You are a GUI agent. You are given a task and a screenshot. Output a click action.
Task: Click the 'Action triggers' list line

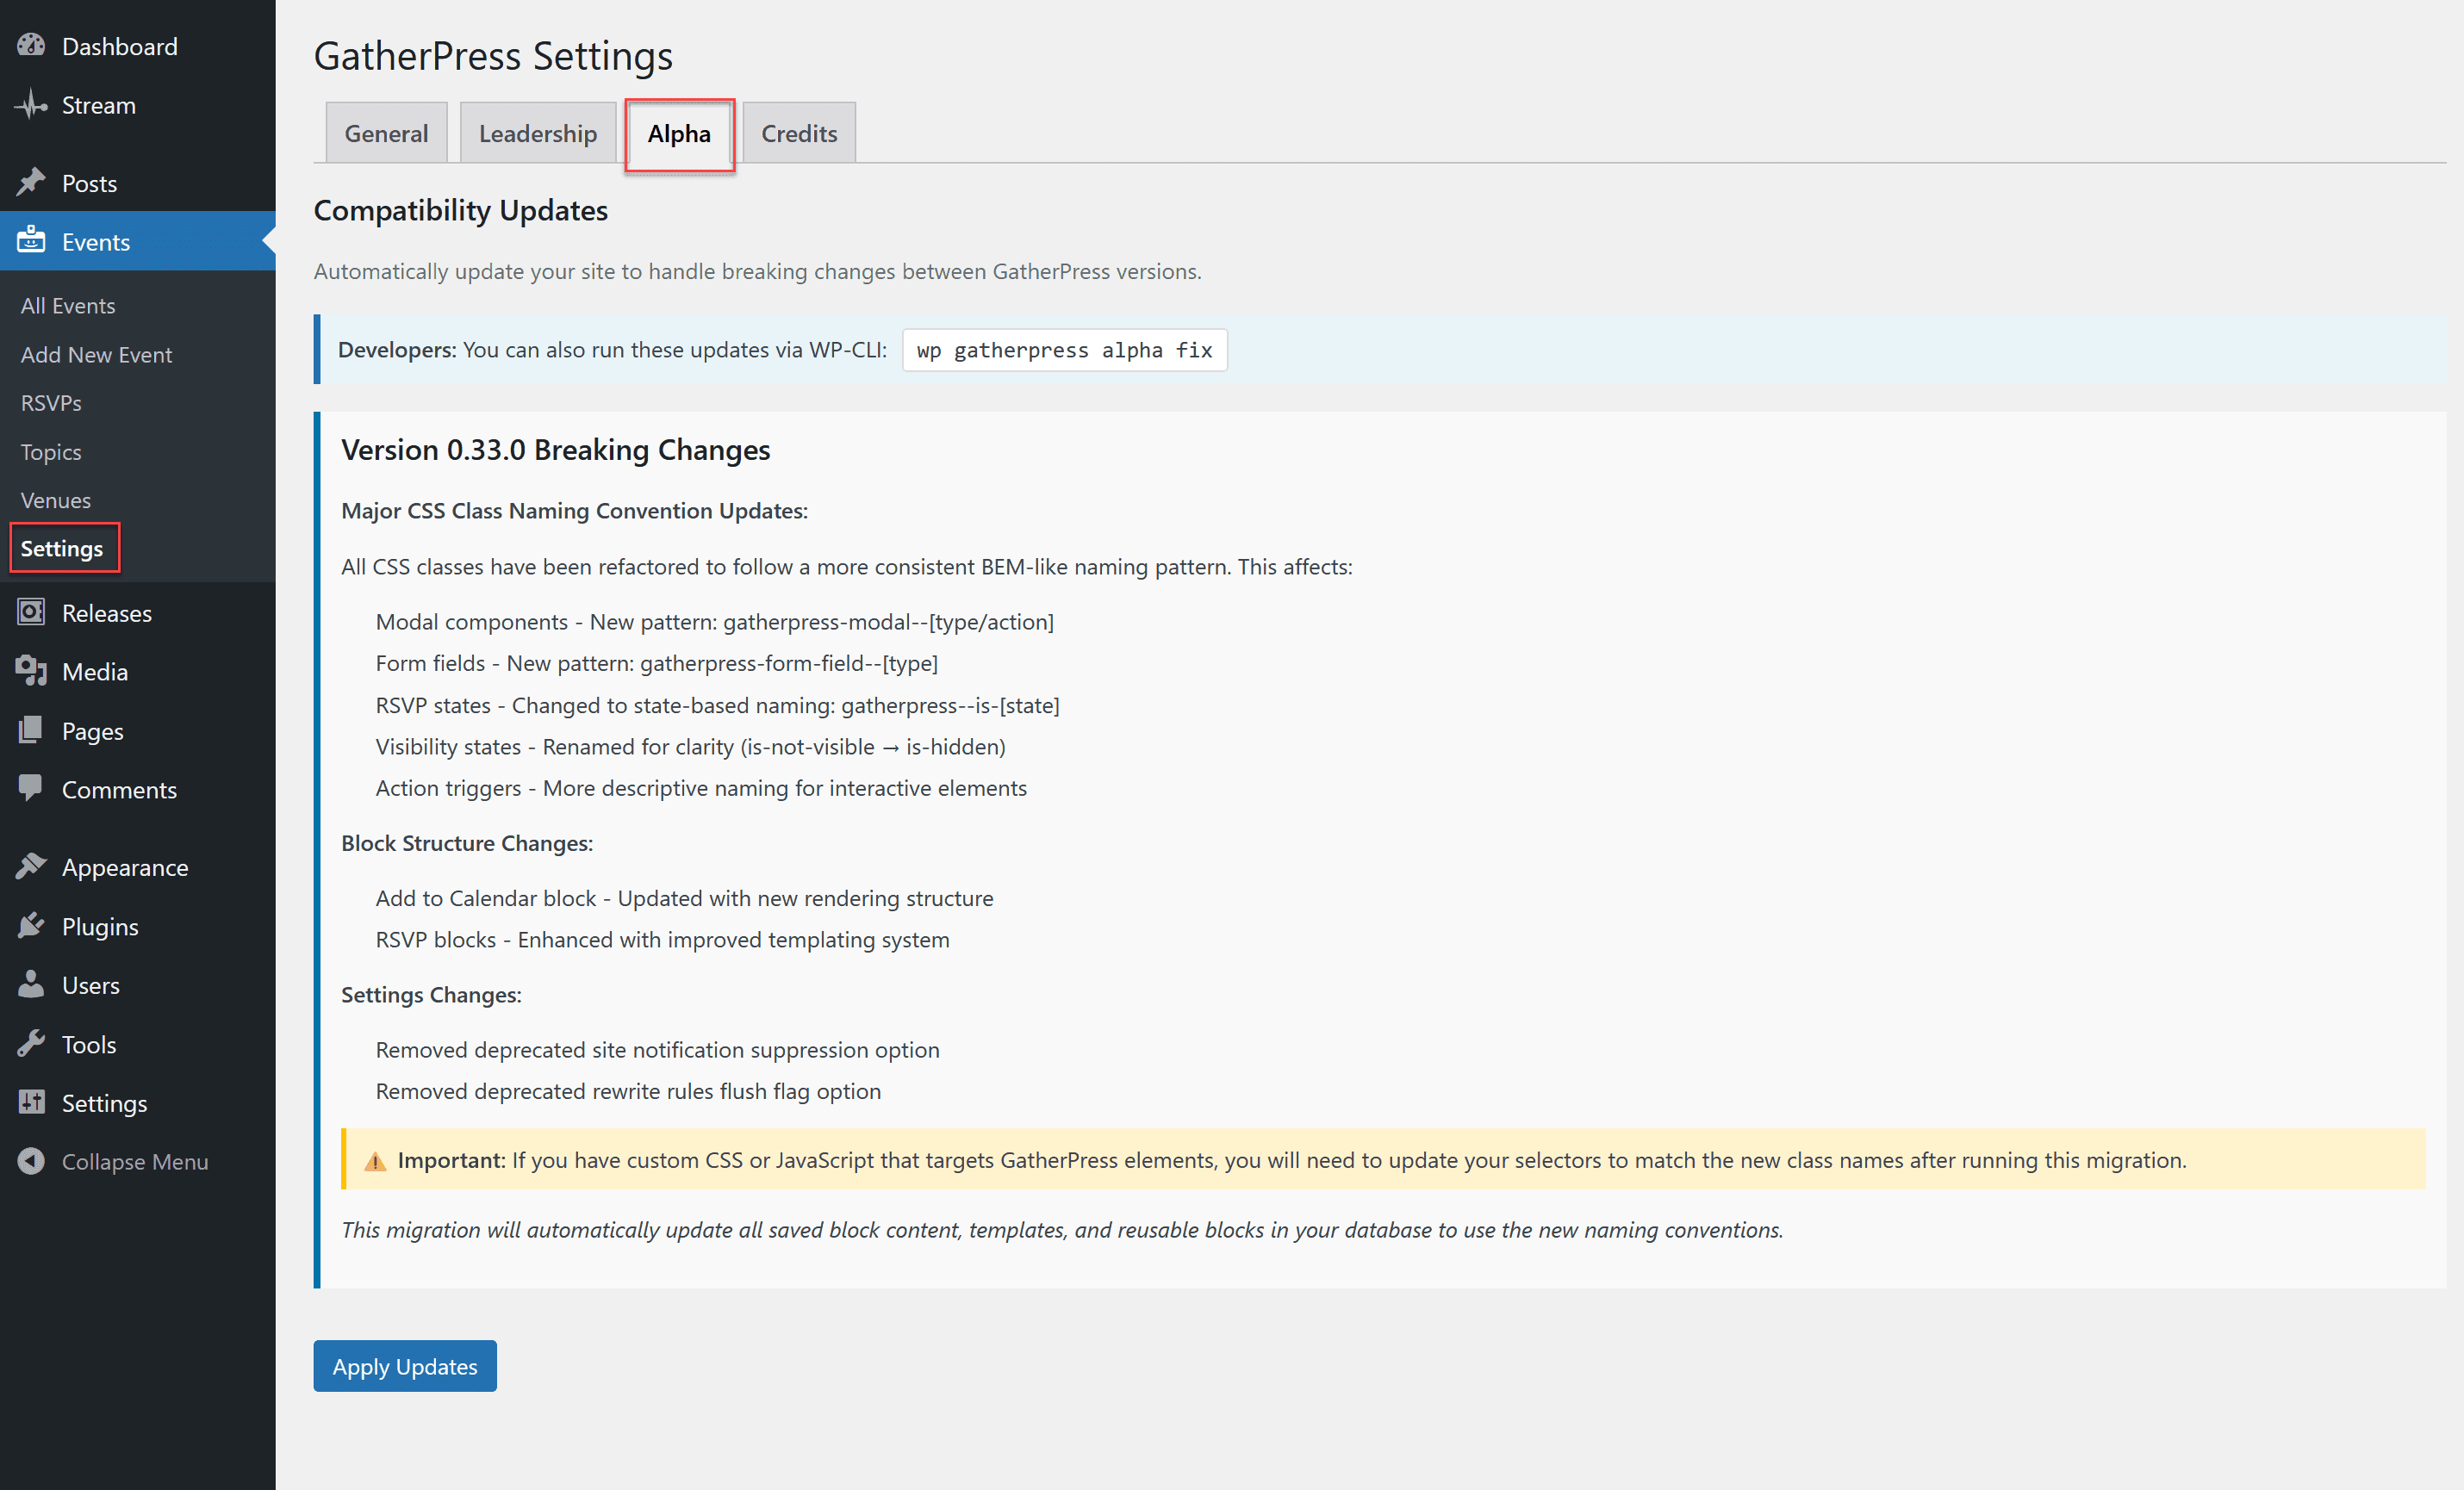[x=701, y=788]
